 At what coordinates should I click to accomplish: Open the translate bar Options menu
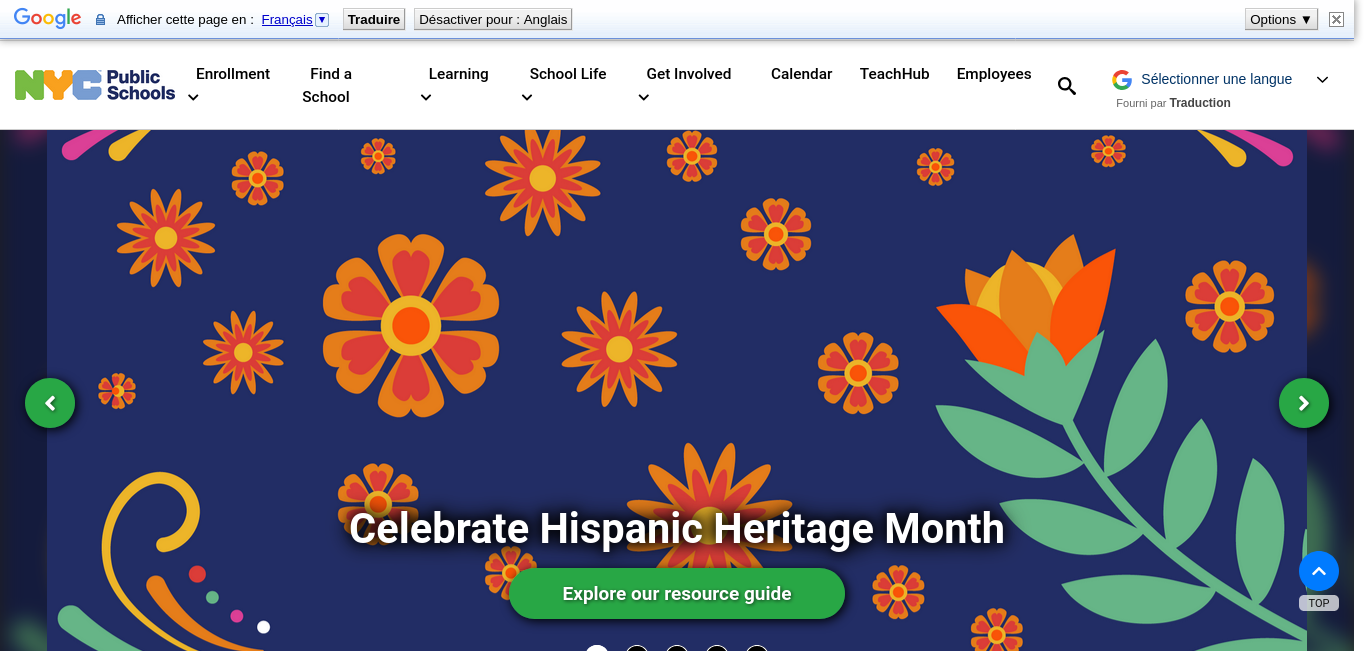1281,19
